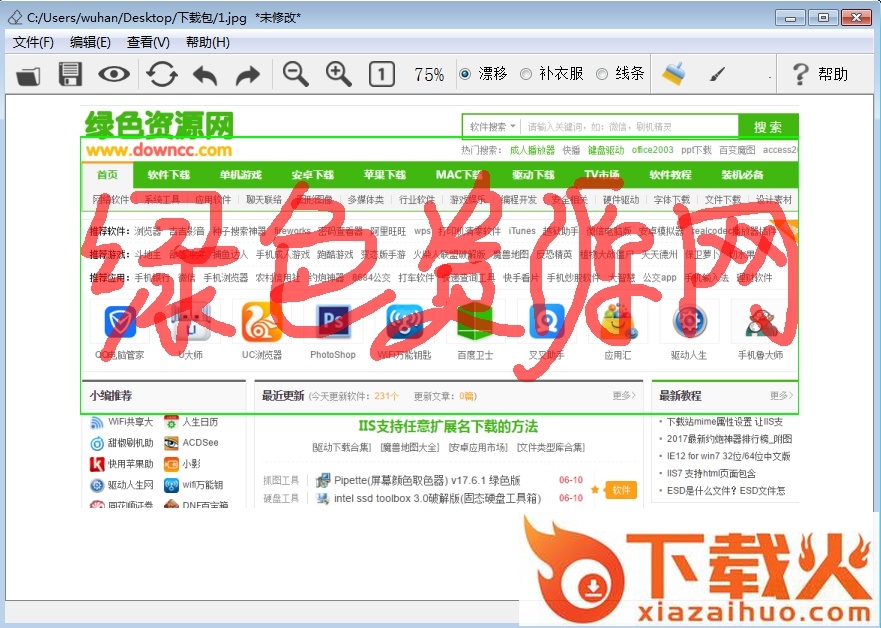Image resolution: width=881 pixels, height=628 pixels.
Task: Open help with the question mark 帮助 button
Action: pos(820,74)
